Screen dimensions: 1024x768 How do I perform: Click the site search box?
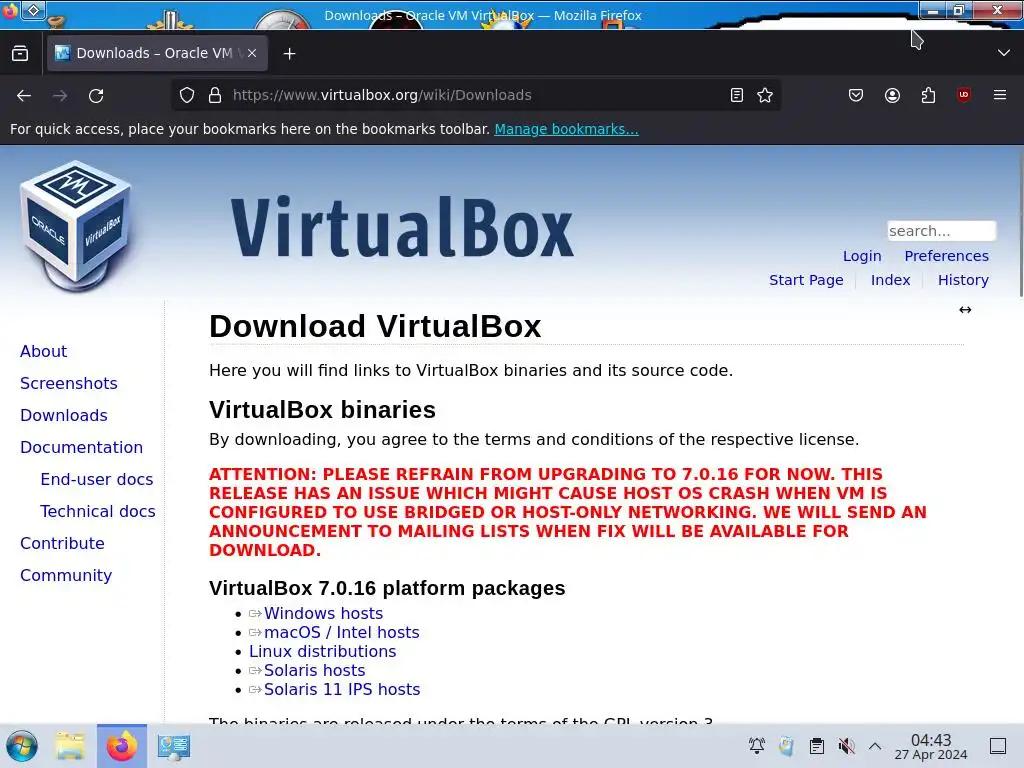click(941, 231)
